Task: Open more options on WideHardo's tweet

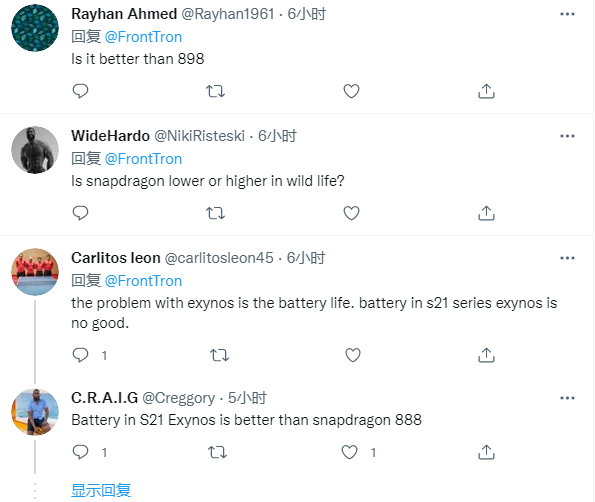Action: (567, 136)
